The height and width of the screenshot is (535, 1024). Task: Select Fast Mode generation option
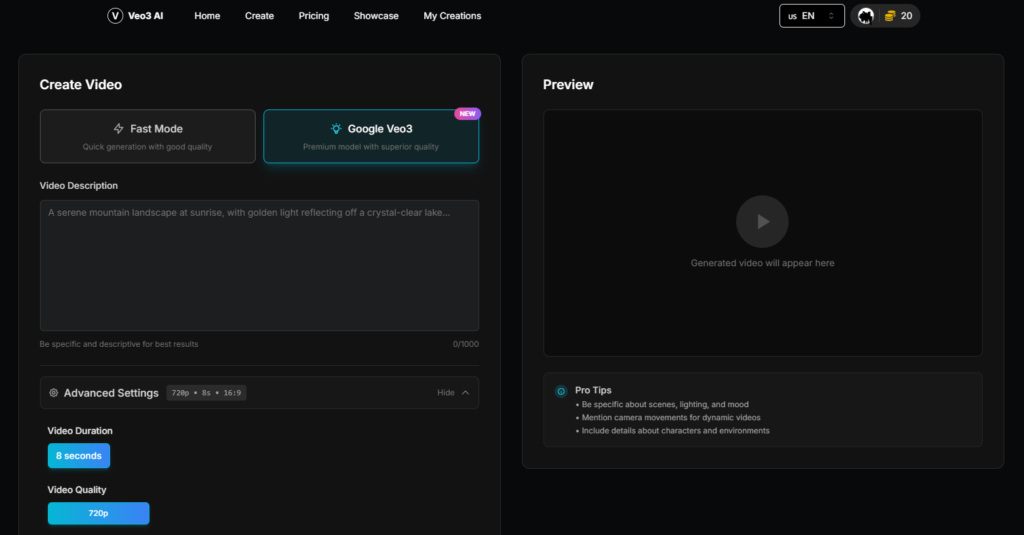[x=148, y=136]
